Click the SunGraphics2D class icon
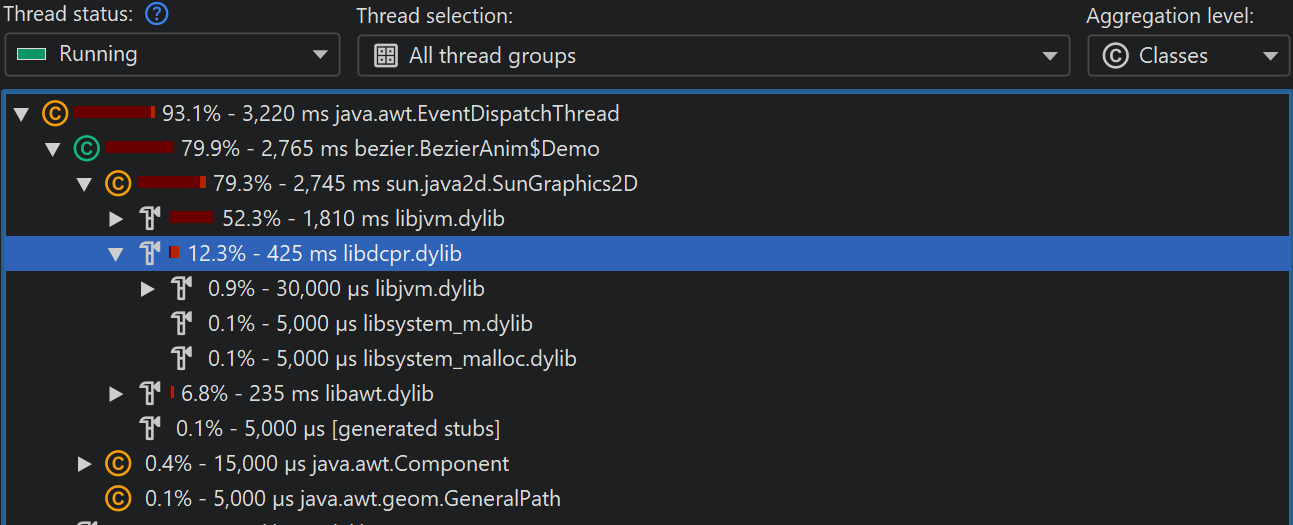This screenshot has height=525, width=1293. (118, 184)
